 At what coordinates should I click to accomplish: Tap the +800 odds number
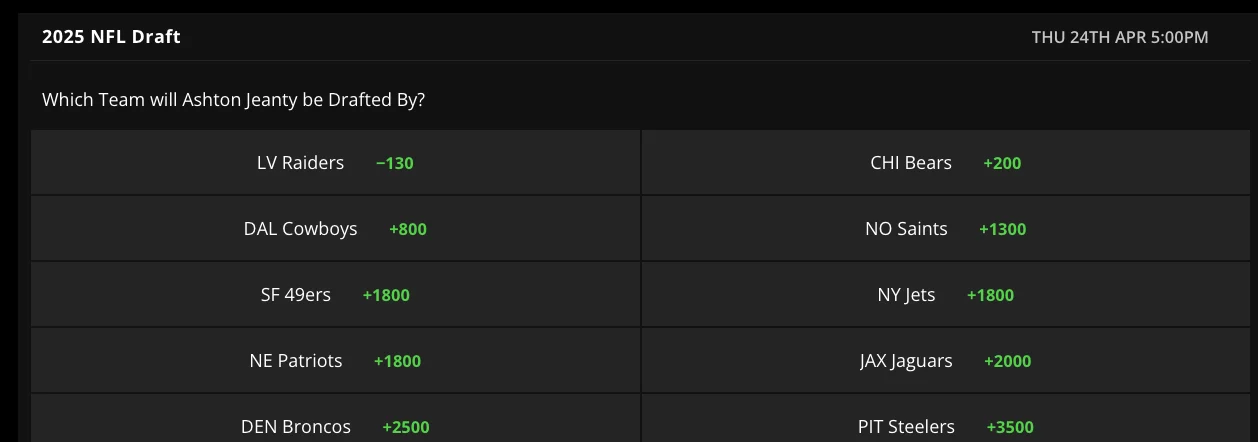tap(408, 229)
